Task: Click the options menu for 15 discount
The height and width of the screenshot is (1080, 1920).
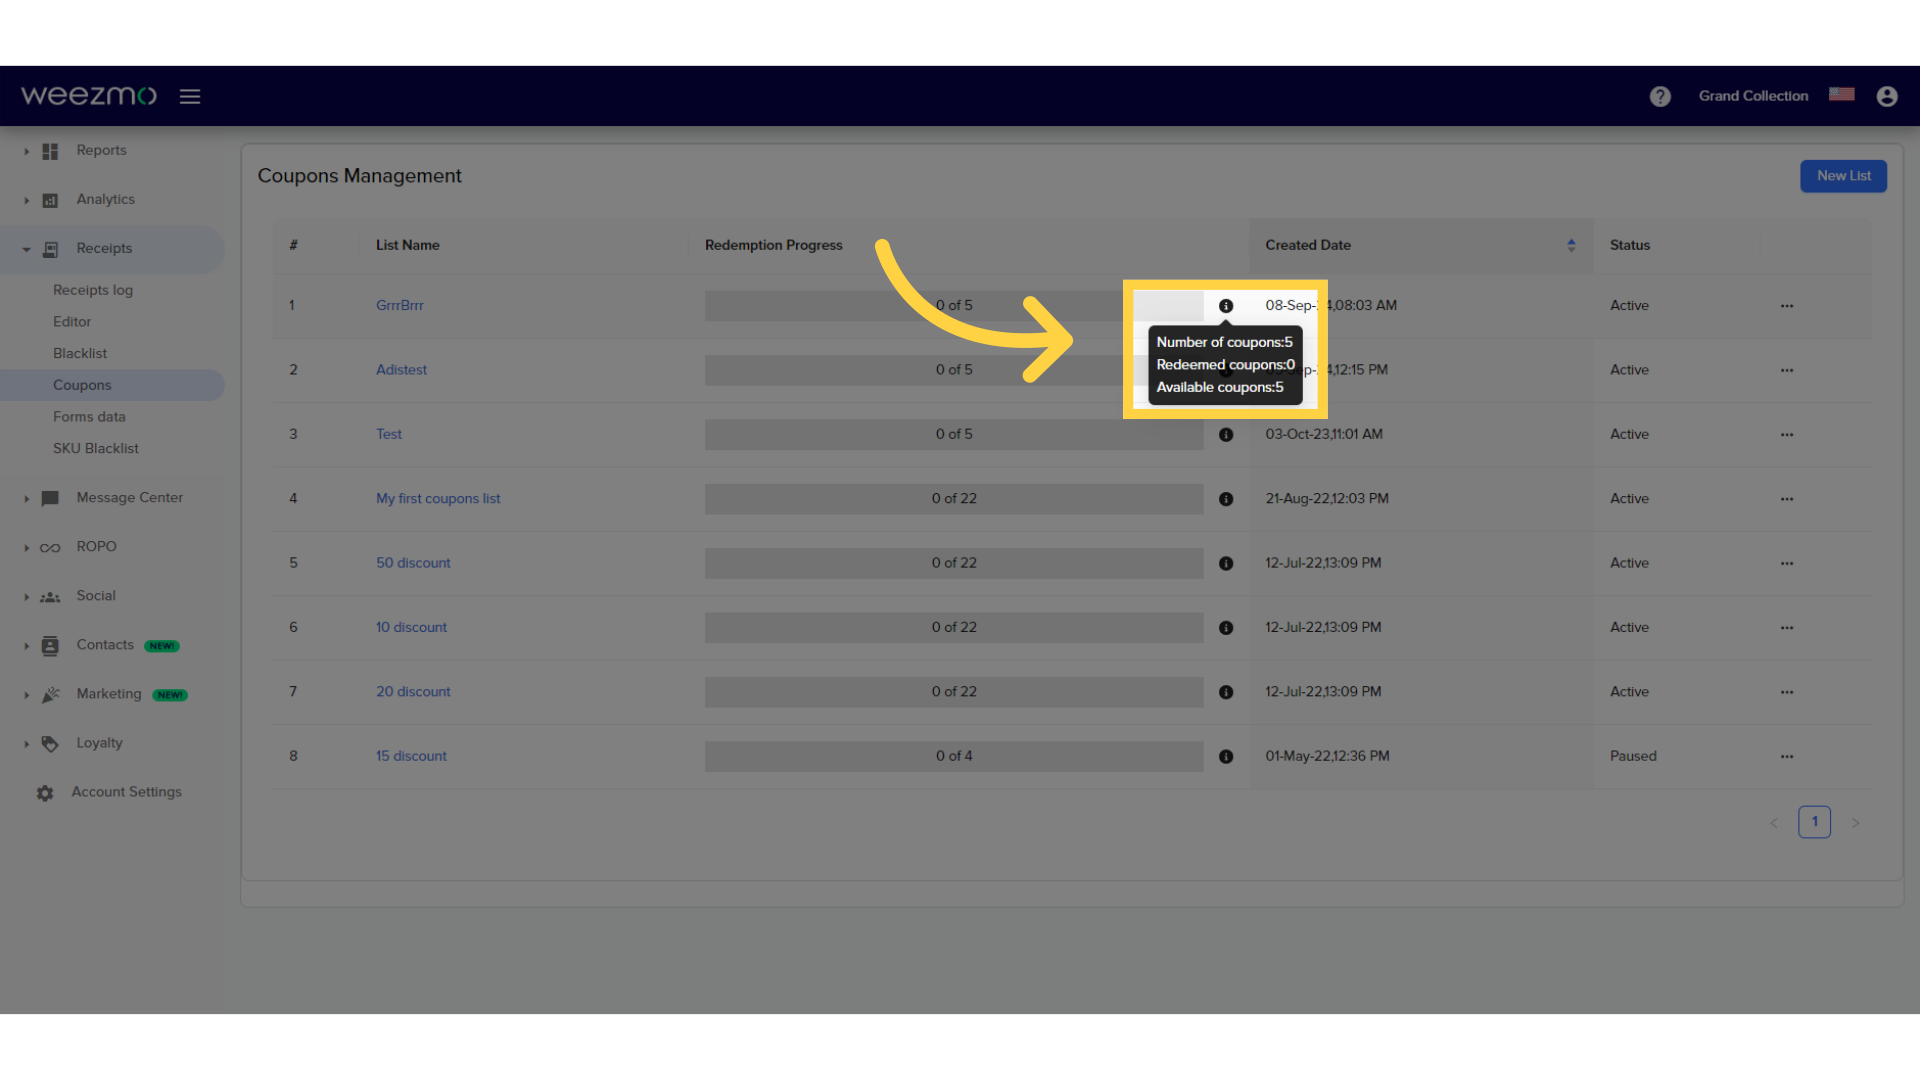Action: click(1787, 756)
